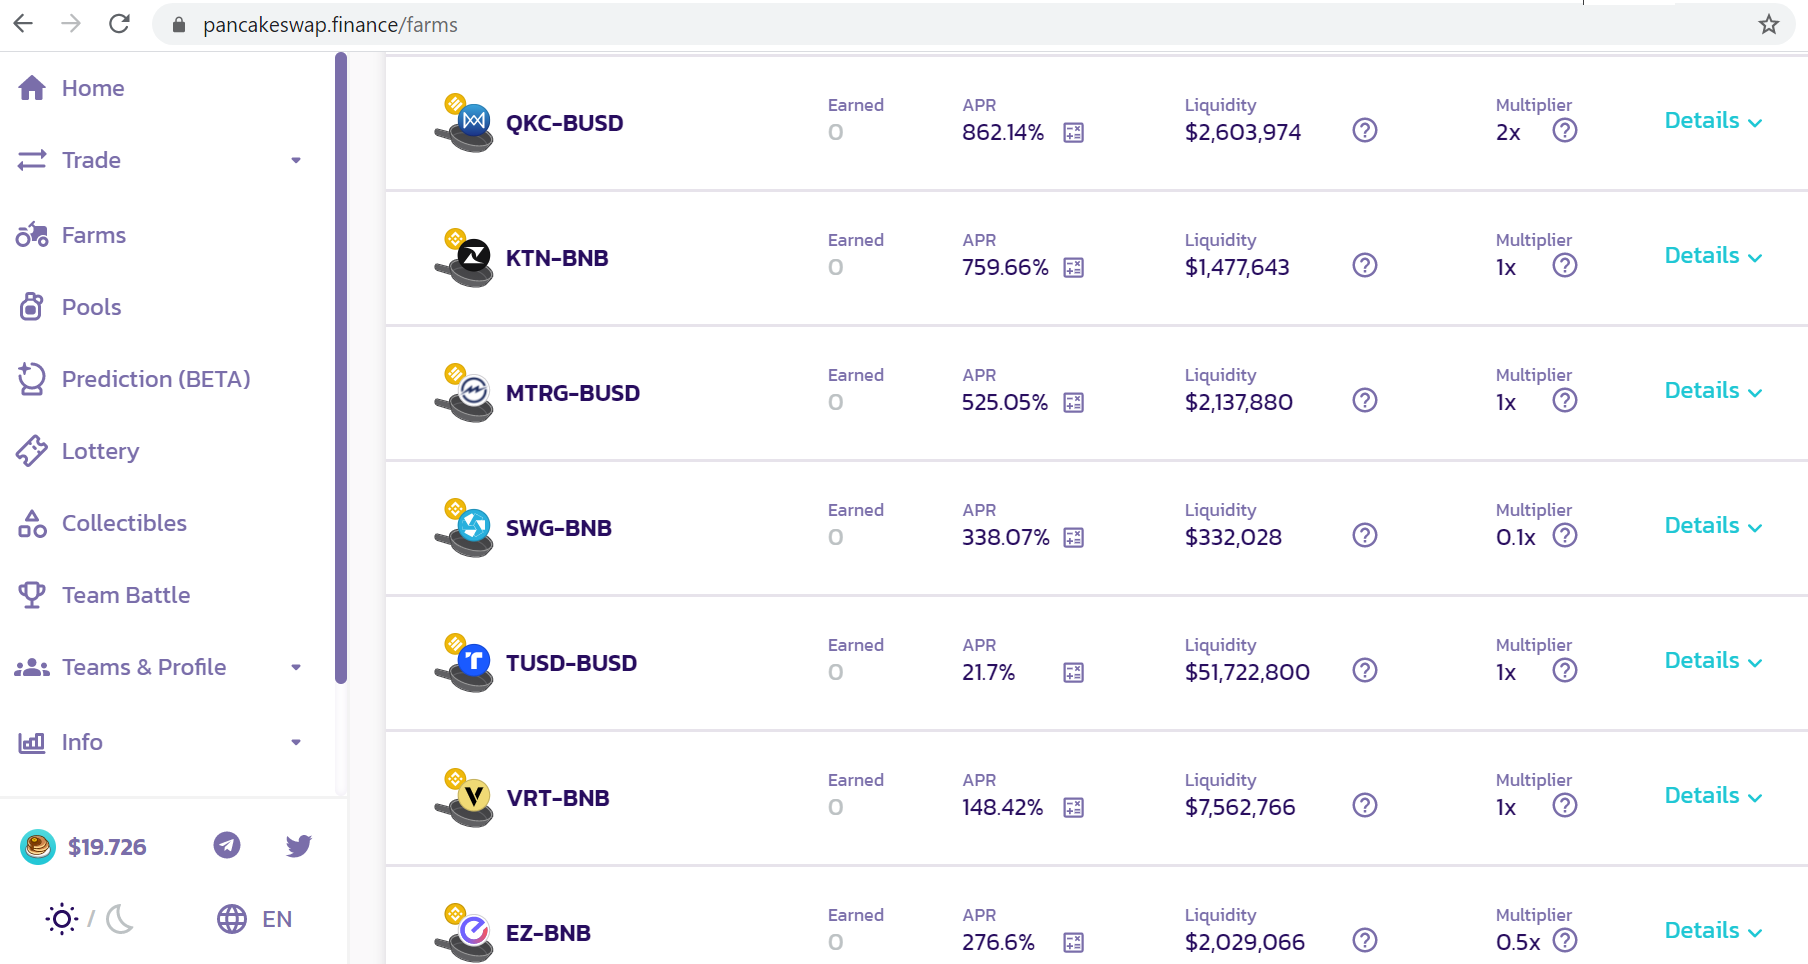Open the APR calculator for TUSD-BUSD
This screenshot has height=964, width=1808.
pos(1073,672)
